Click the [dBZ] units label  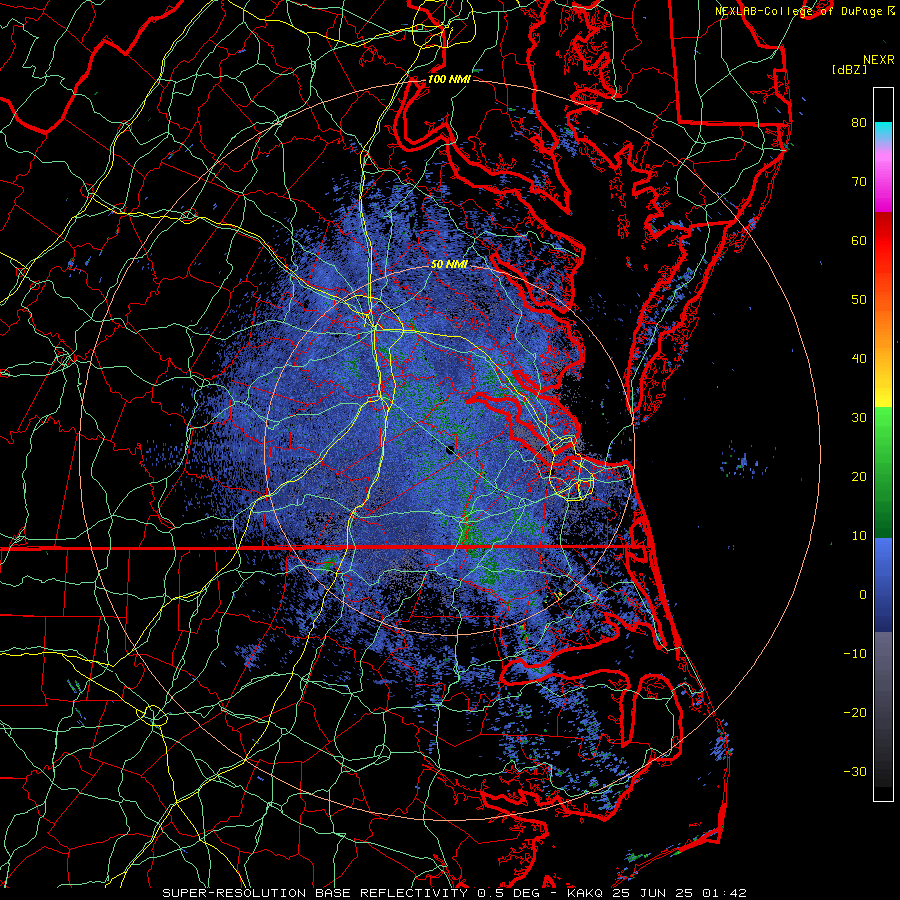click(x=849, y=69)
